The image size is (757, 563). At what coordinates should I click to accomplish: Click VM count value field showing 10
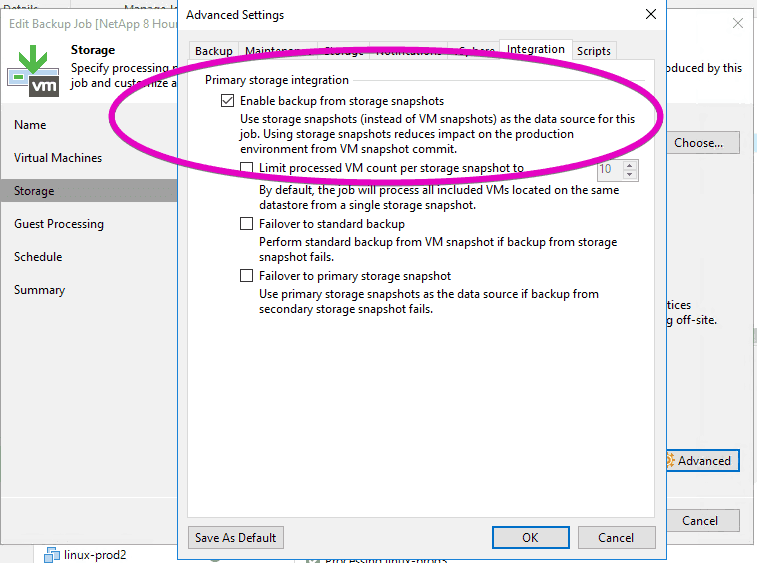click(x=610, y=169)
